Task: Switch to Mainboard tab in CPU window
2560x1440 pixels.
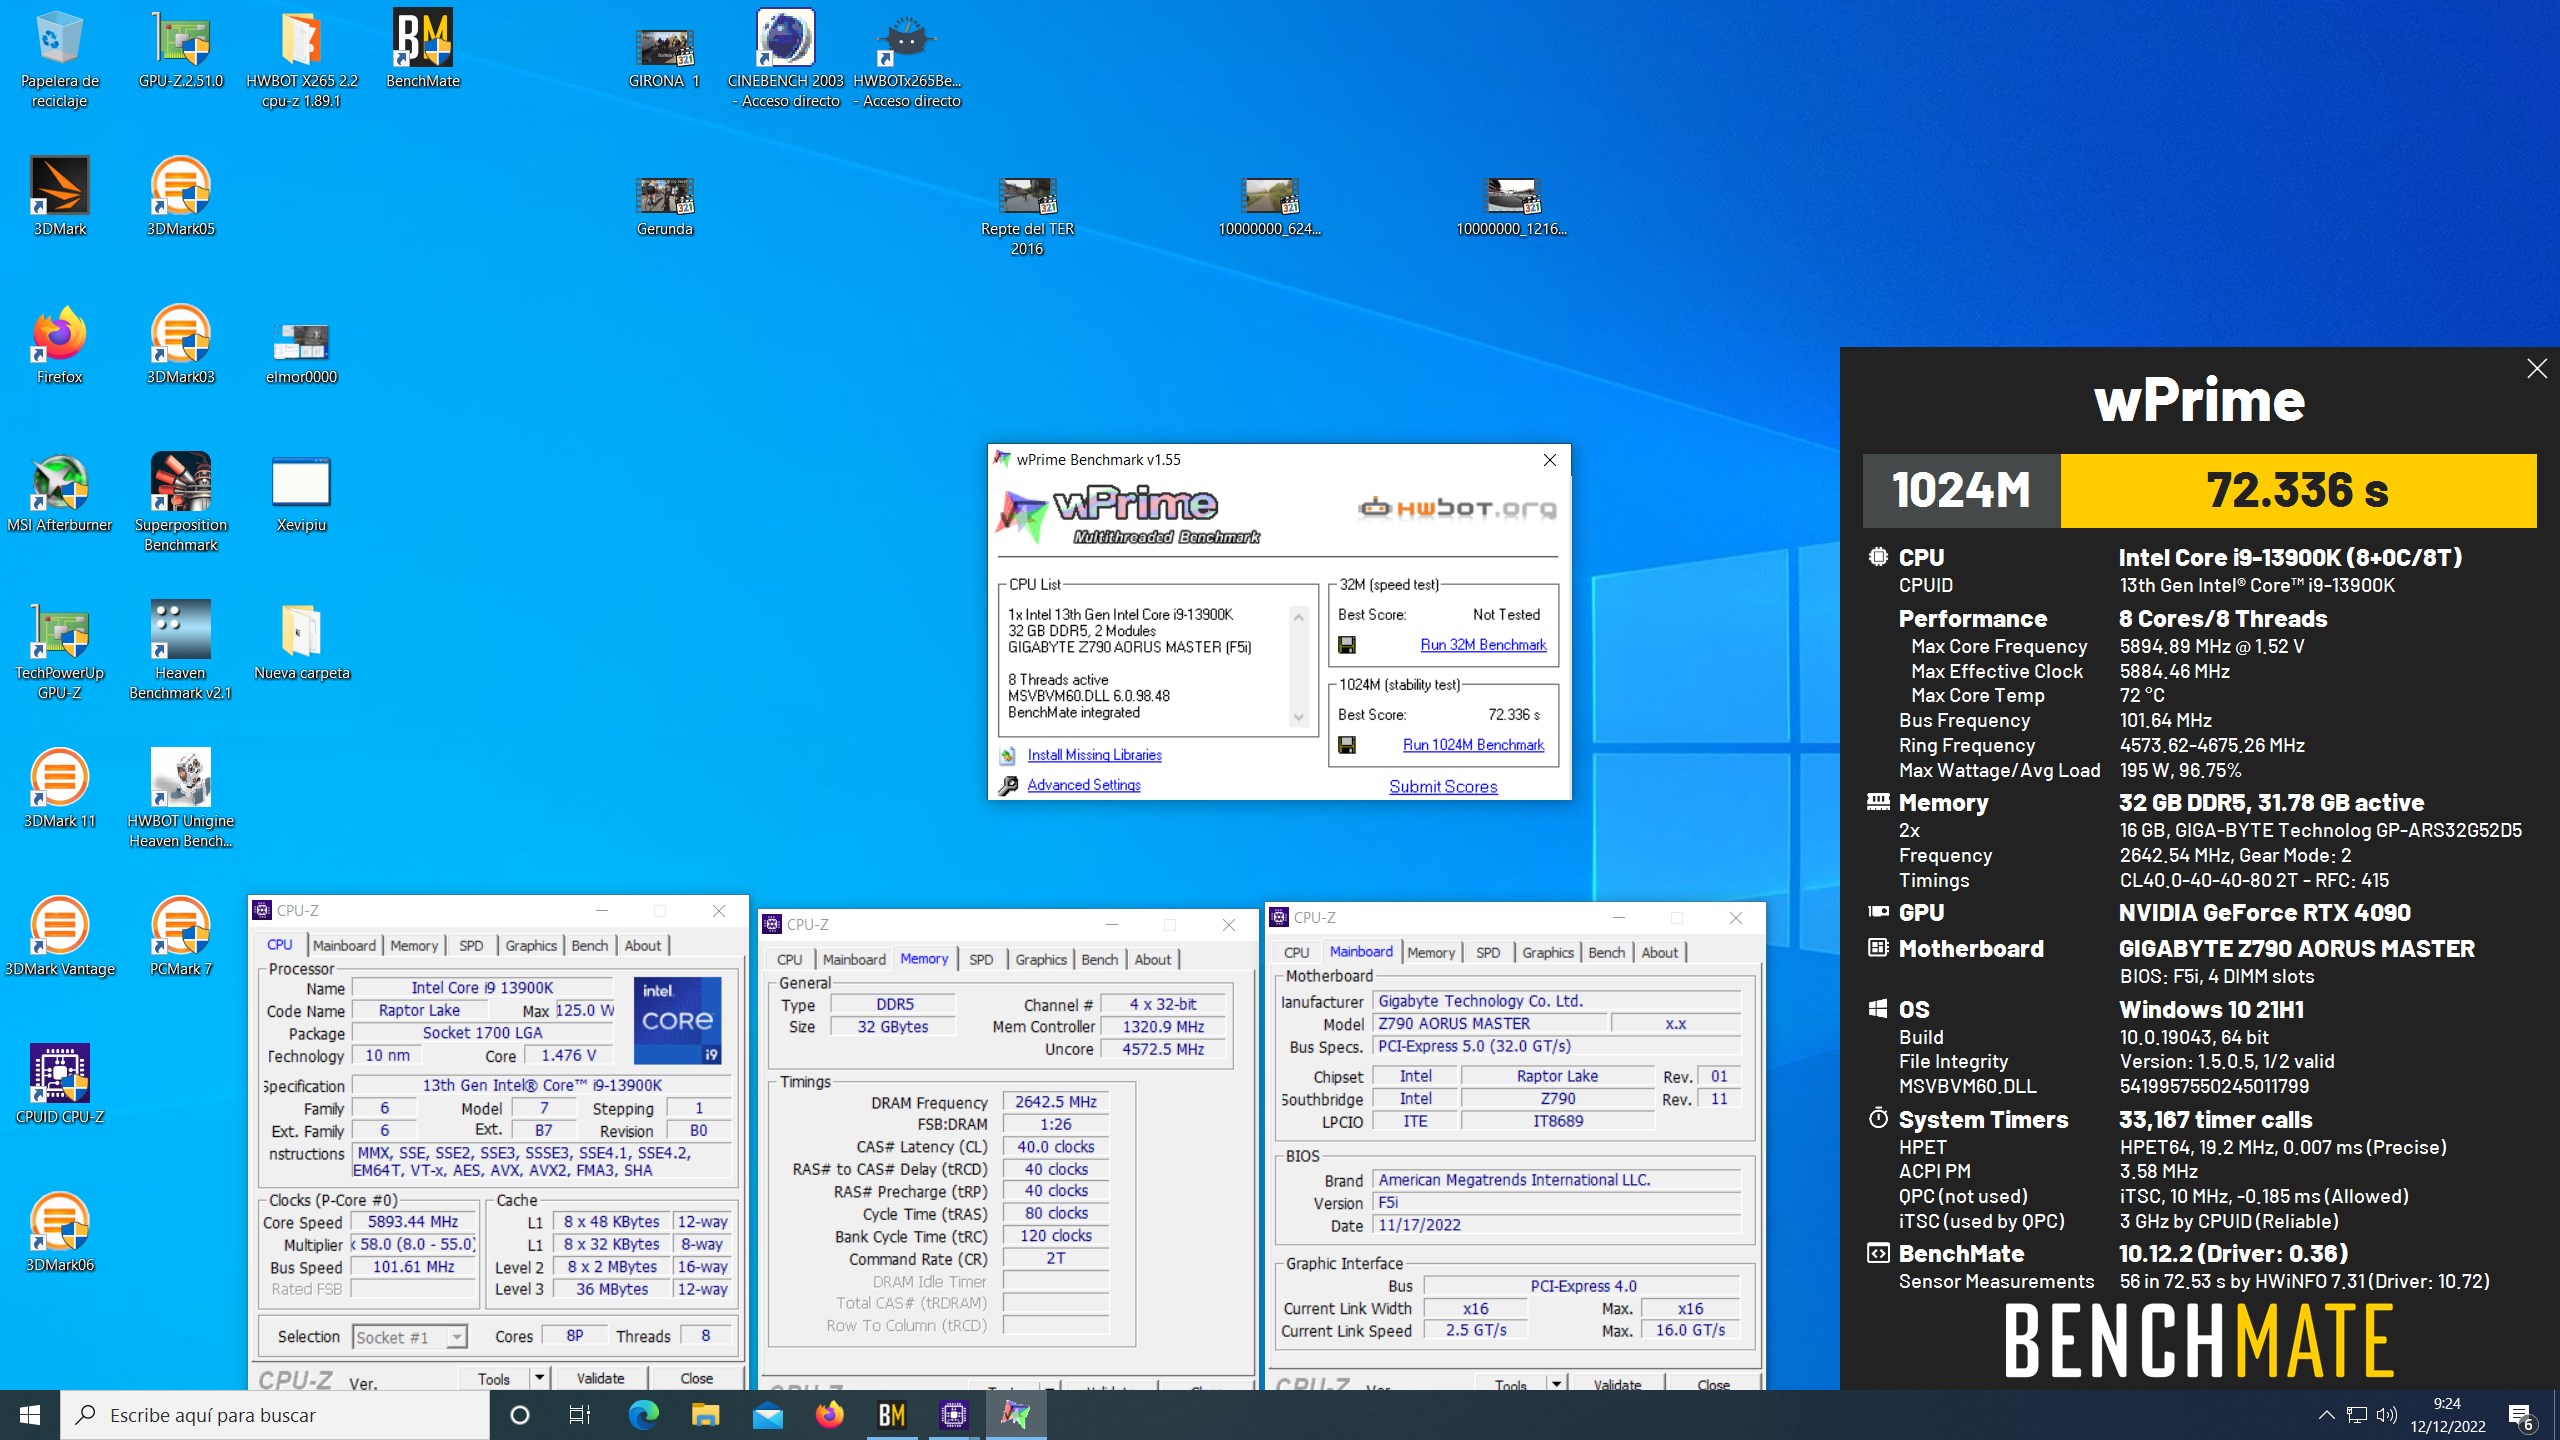Action: click(344, 945)
